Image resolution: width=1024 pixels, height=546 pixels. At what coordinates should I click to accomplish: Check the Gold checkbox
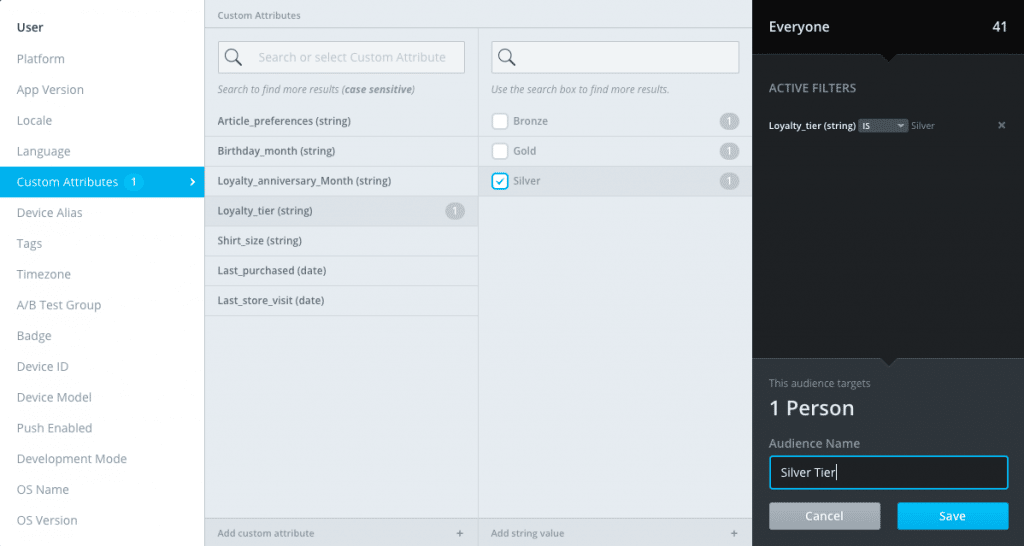point(500,151)
